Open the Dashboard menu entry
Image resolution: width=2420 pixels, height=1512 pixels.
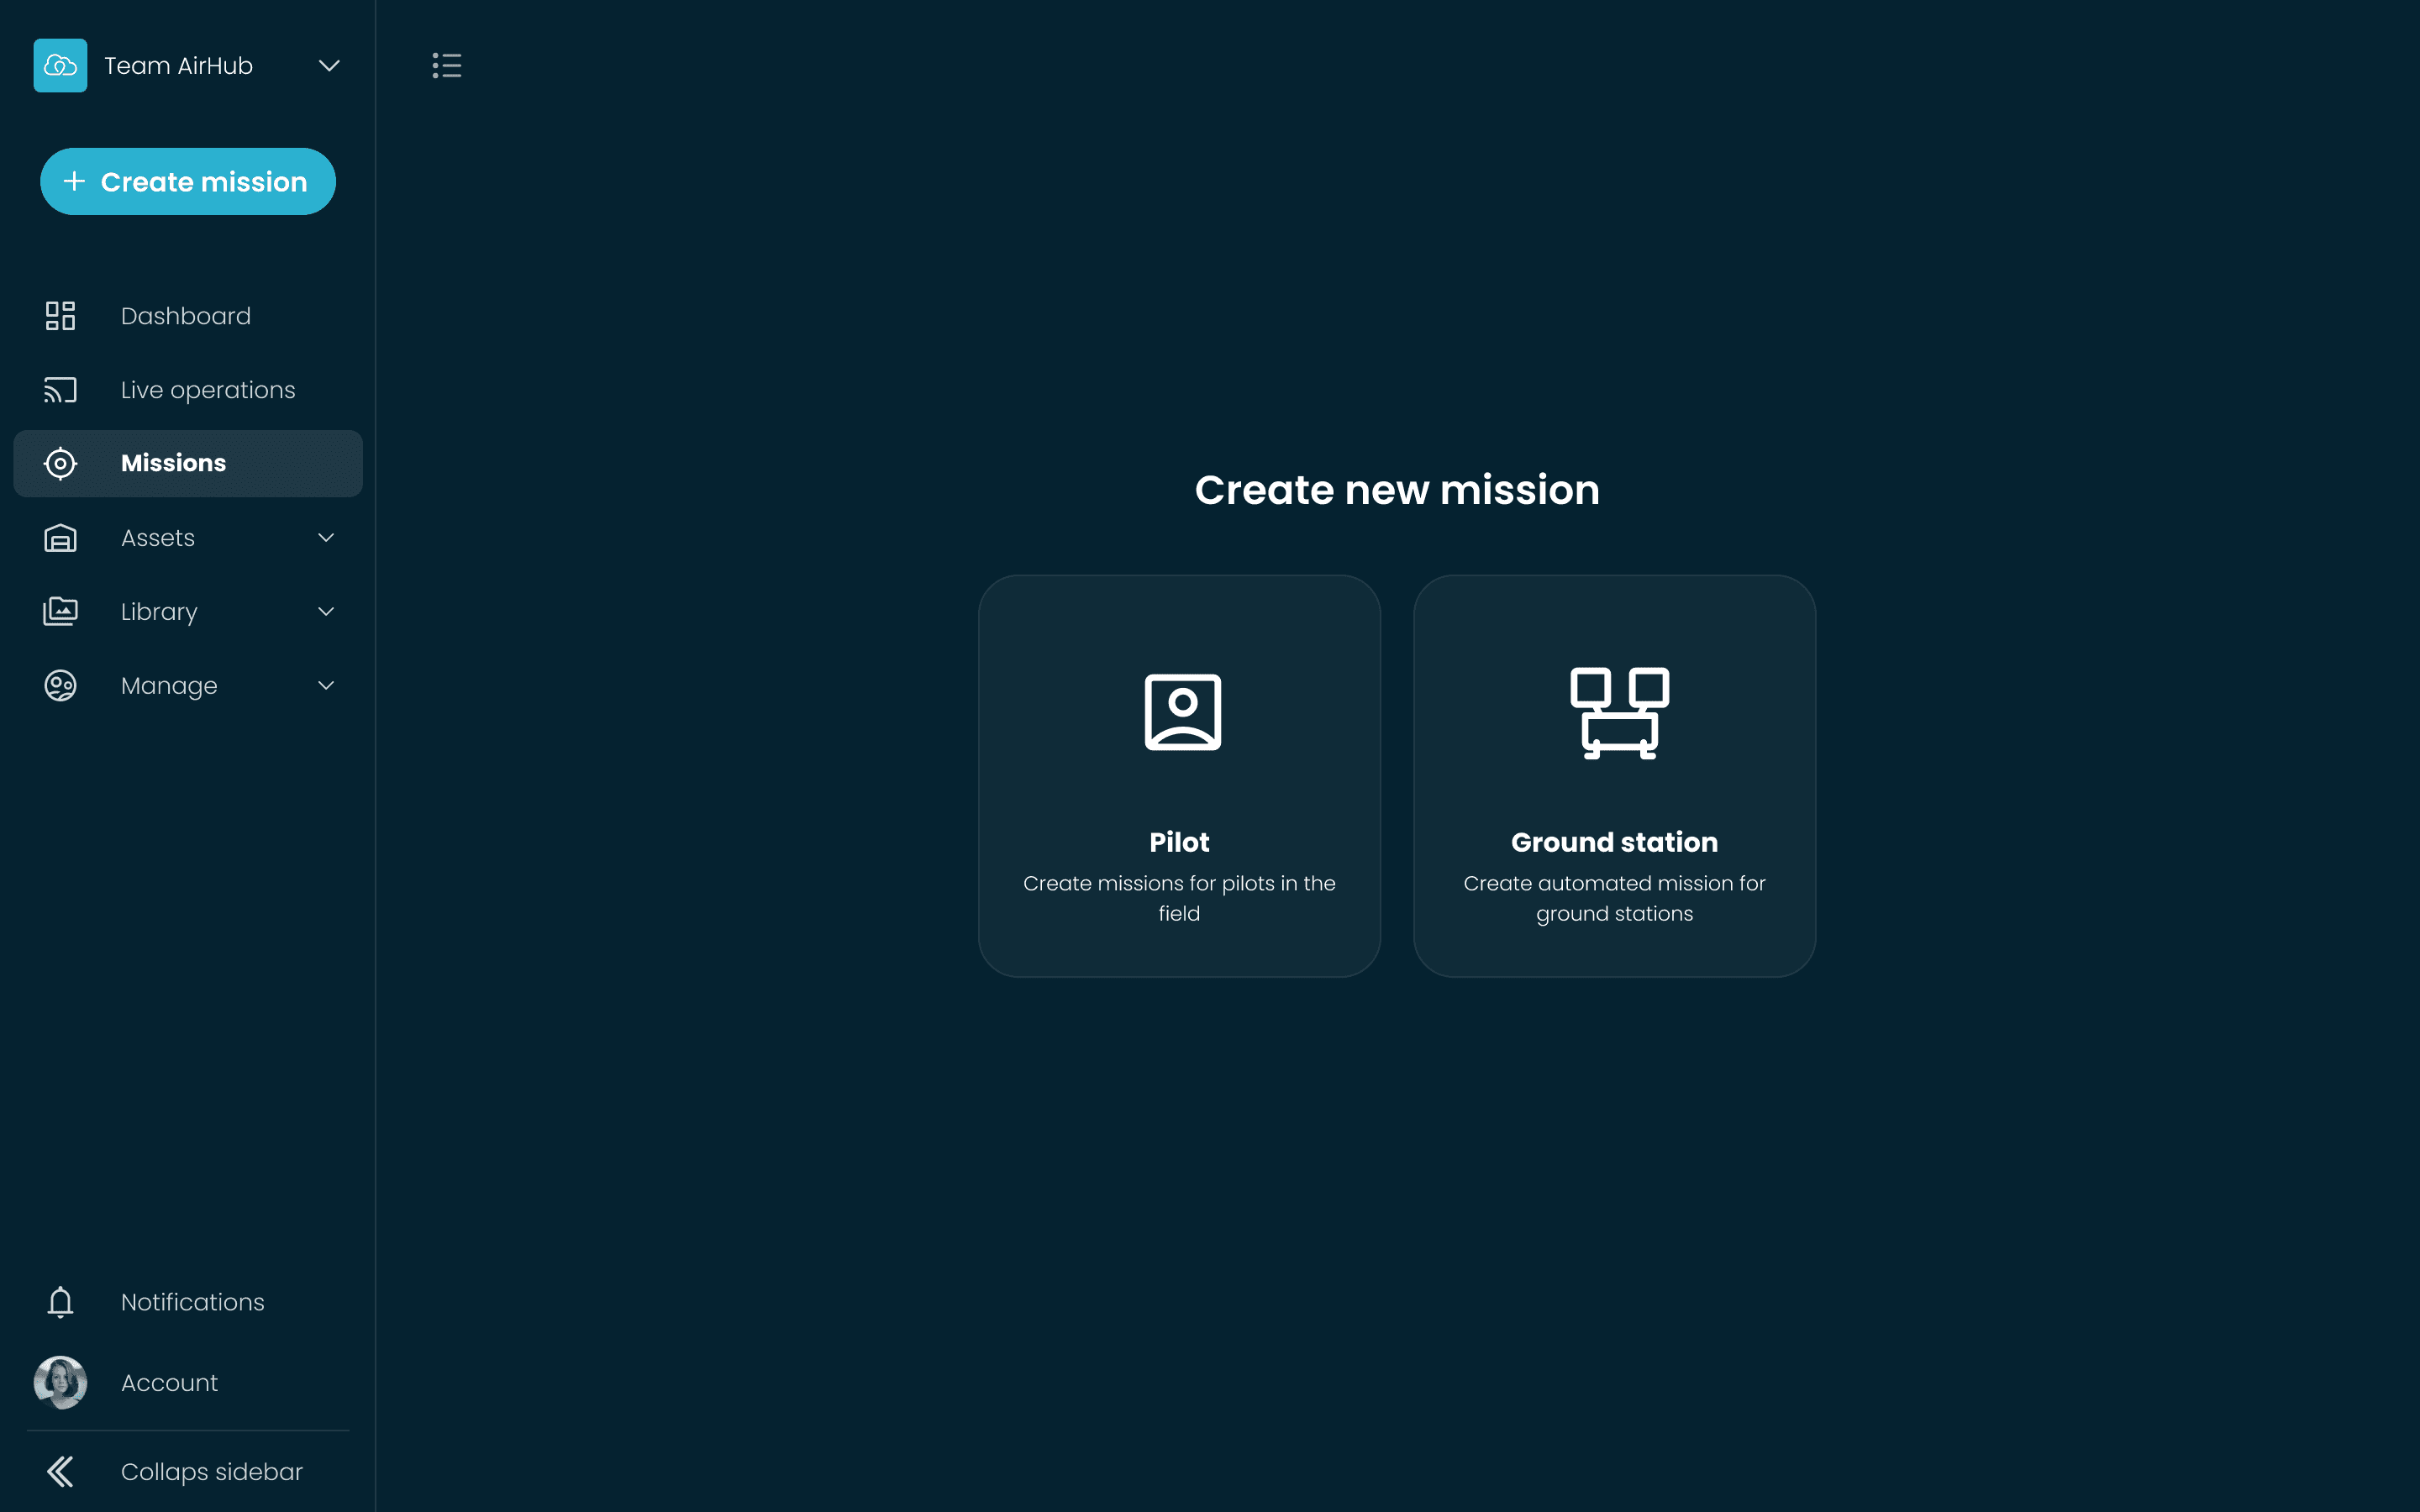[x=185, y=315]
